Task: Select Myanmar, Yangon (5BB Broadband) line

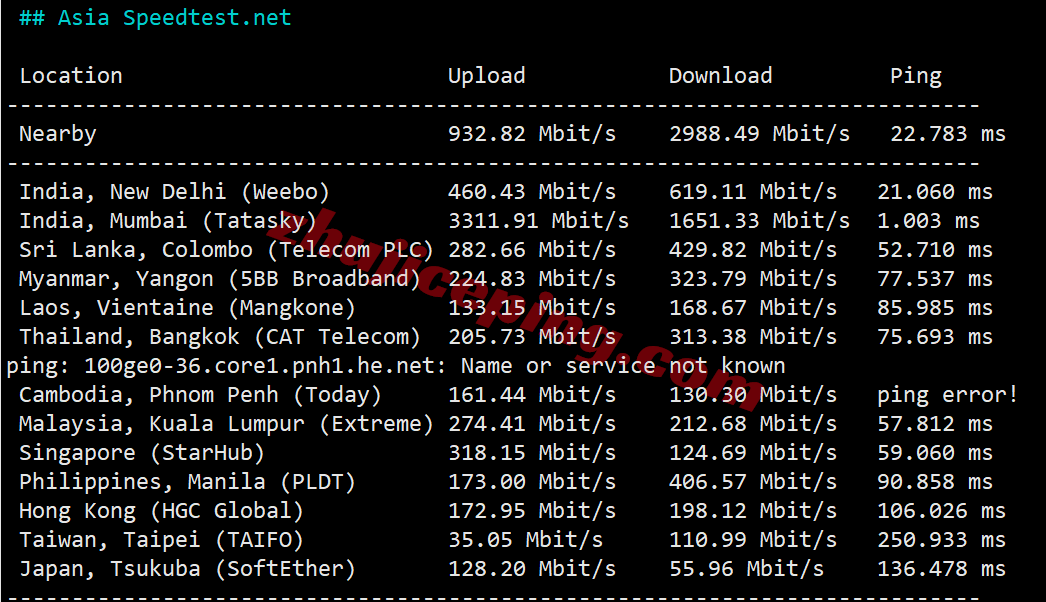Action: (x=506, y=279)
